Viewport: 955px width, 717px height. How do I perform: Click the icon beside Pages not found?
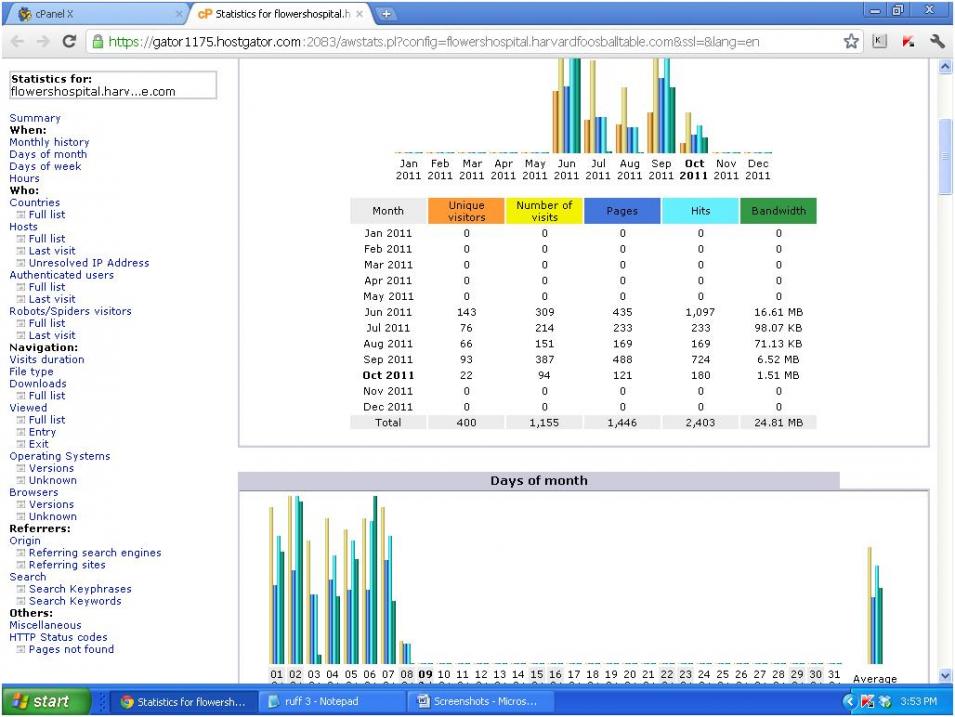pyautogui.click(x=21, y=650)
